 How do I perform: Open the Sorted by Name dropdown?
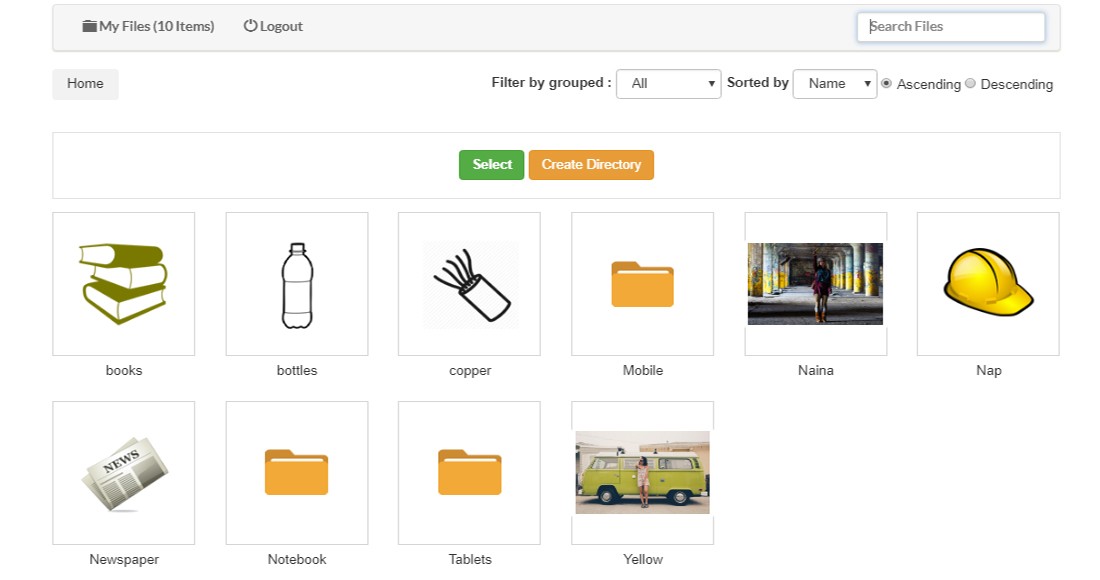click(x=835, y=83)
